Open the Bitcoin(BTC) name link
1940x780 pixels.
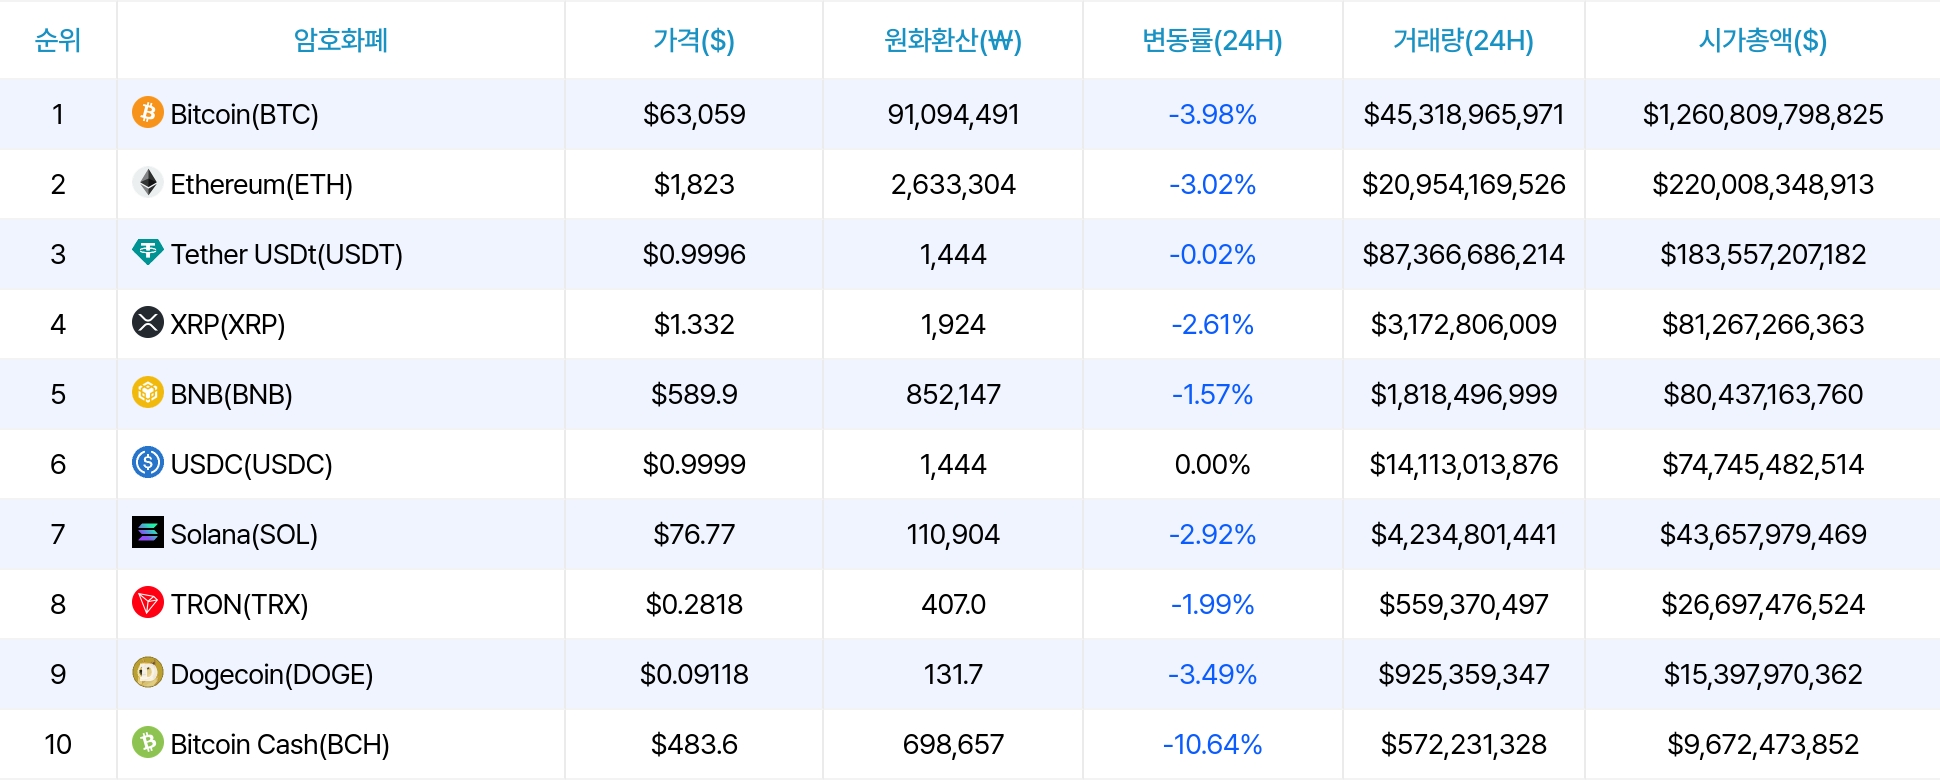[244, 115]
